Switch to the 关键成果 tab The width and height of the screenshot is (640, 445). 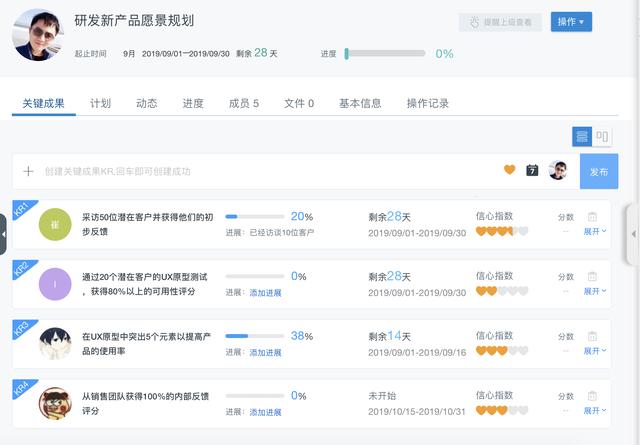click(43, 103)
